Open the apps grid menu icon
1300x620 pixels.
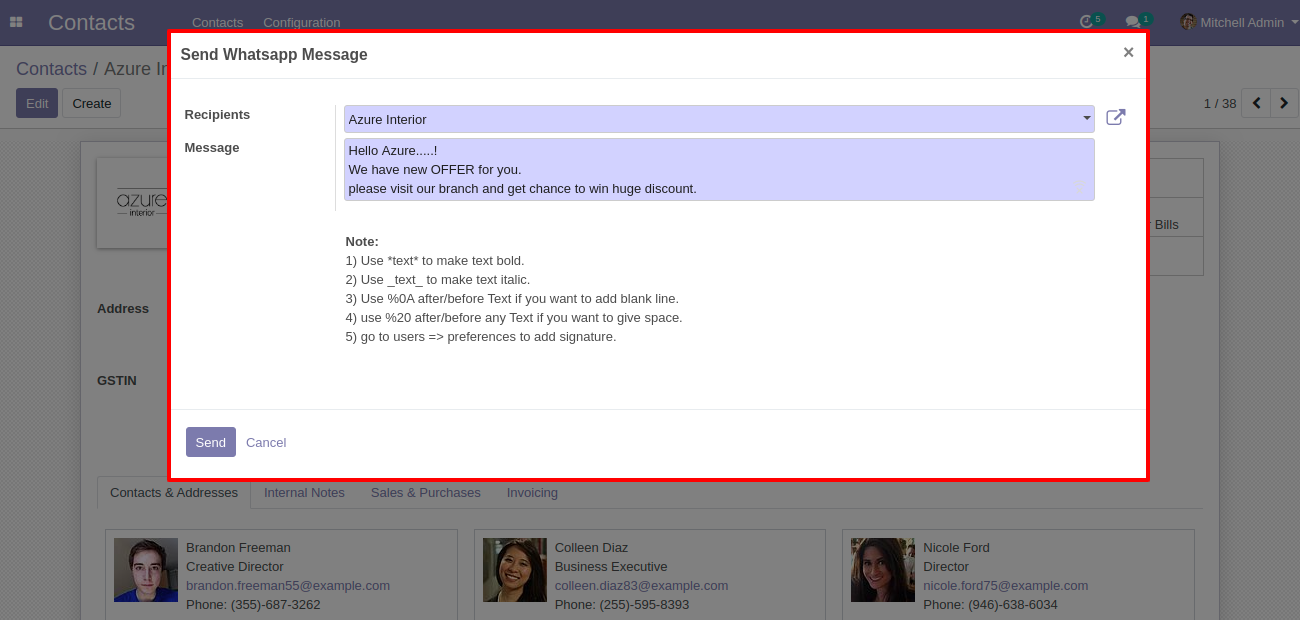pos(16,22)
